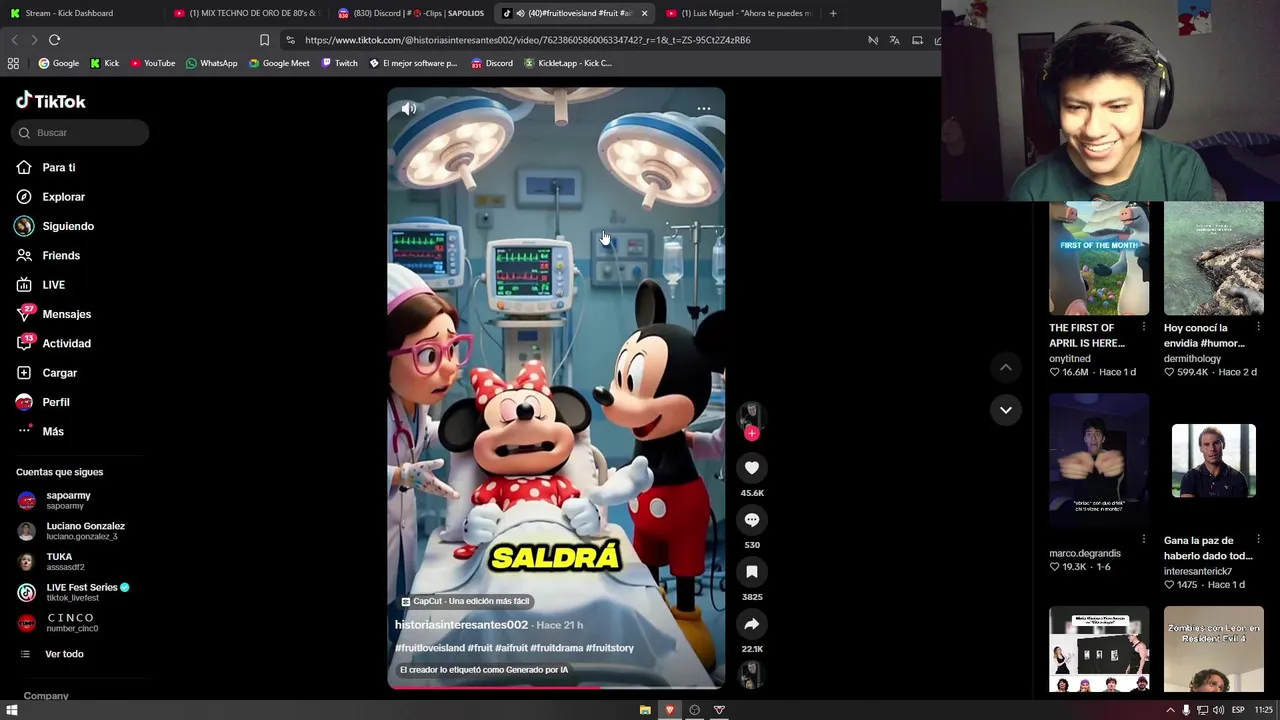This screenshot has width=1280, height=720.
Task: Open the browser apps grid icon
Action: coord(13,63)
